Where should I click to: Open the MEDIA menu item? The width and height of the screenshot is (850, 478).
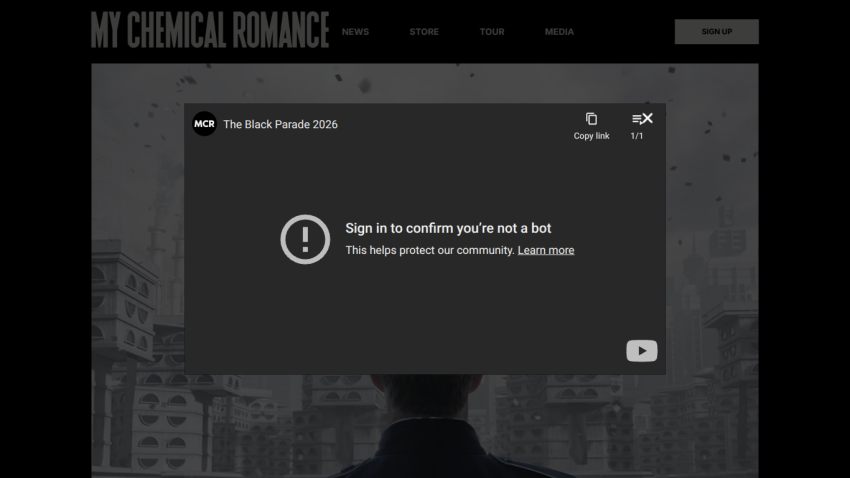click(559, 32)
